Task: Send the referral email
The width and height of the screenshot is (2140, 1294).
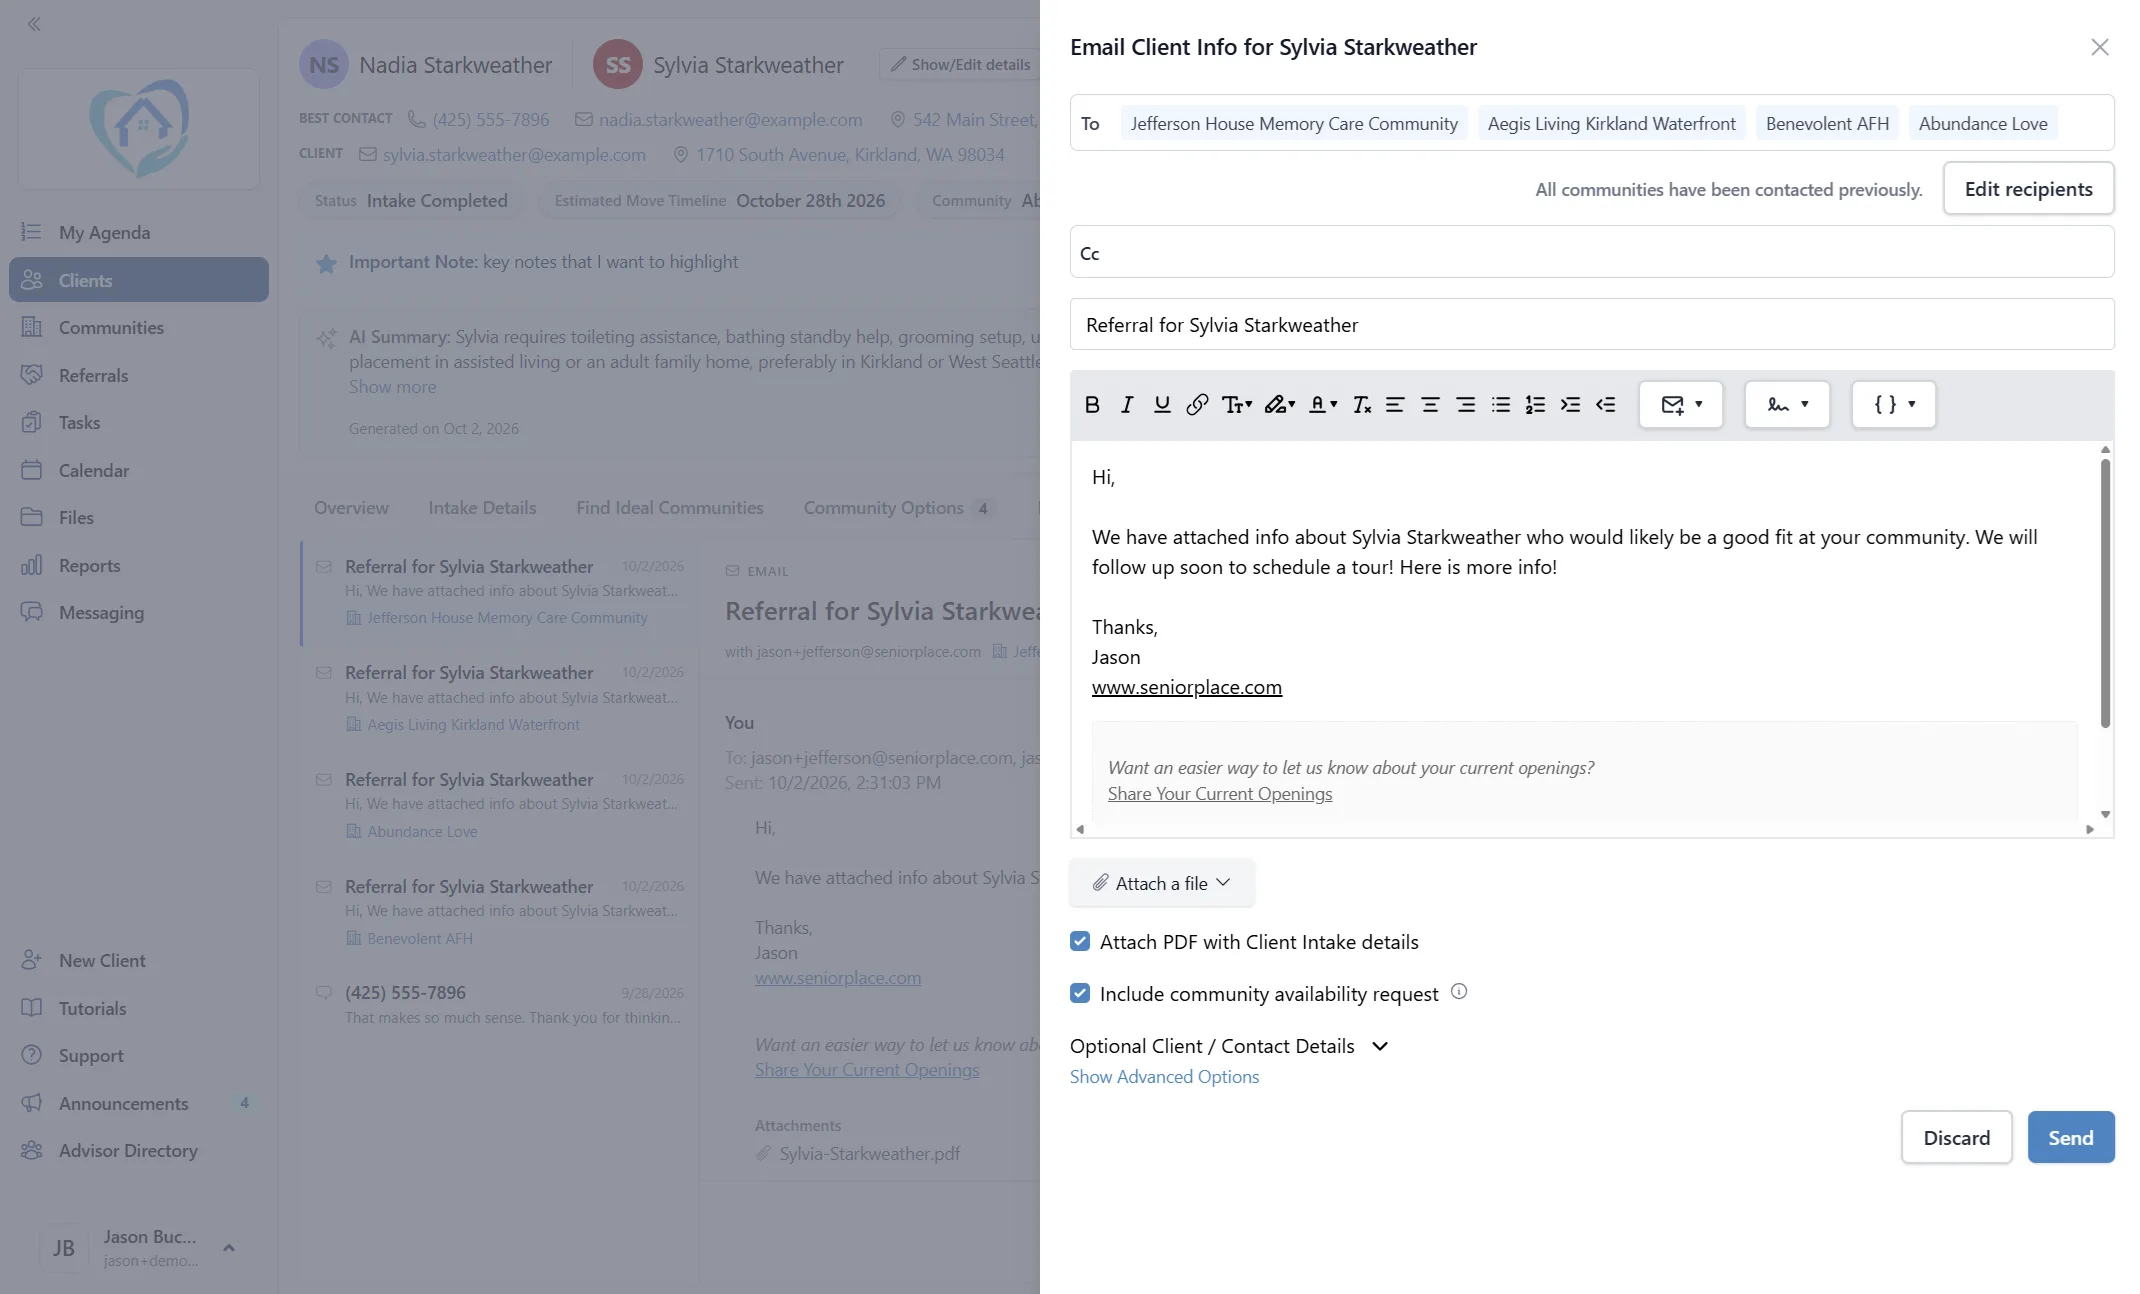Action: [2070, 1138]
